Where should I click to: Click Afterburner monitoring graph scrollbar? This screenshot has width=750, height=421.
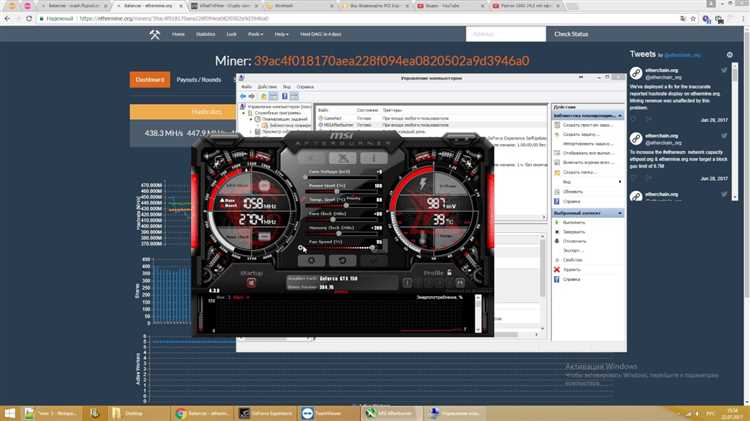(x=478, y=313)
